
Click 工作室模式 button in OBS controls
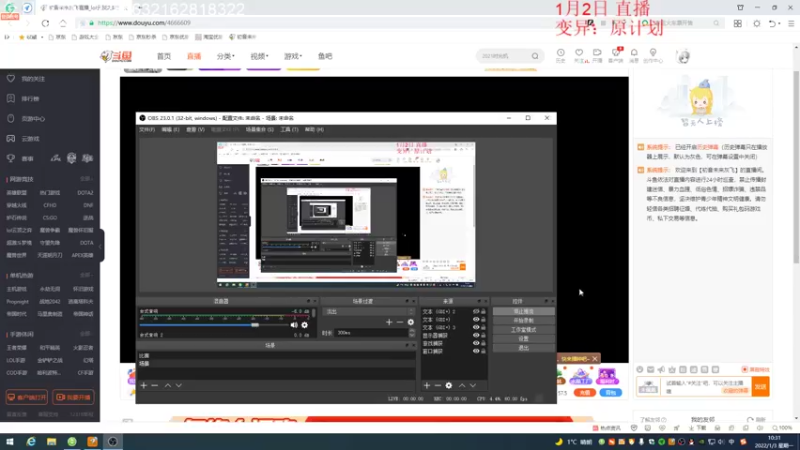(x=523, y=330)
